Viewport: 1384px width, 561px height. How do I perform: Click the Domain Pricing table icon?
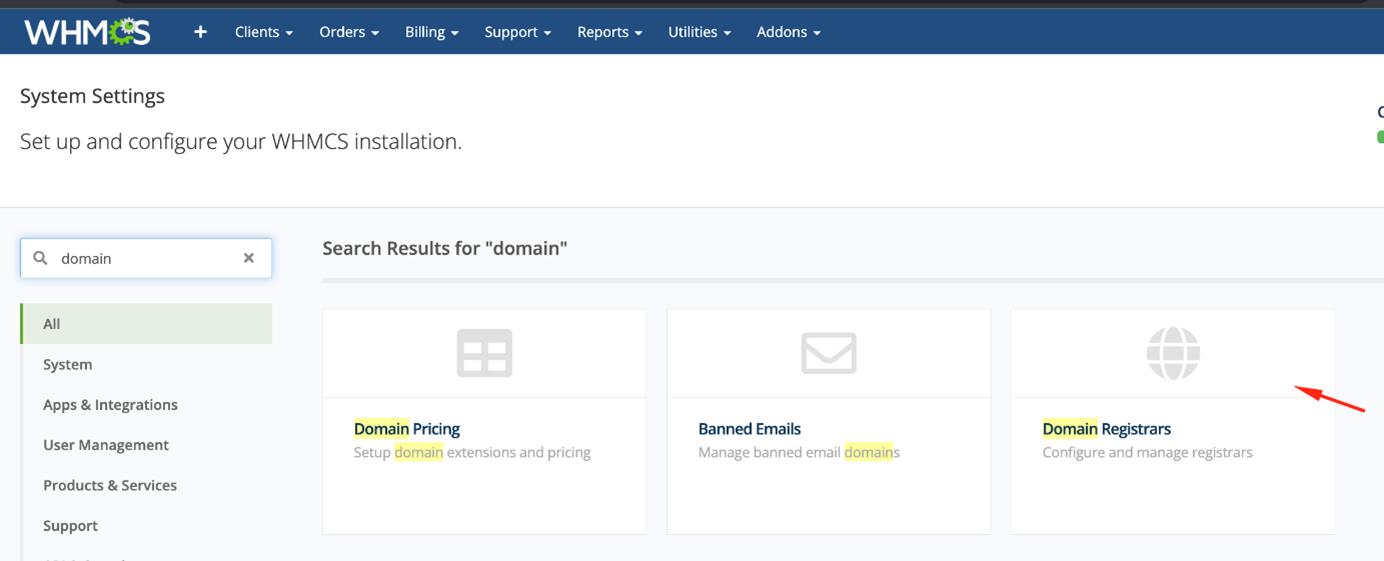(484, 353)
